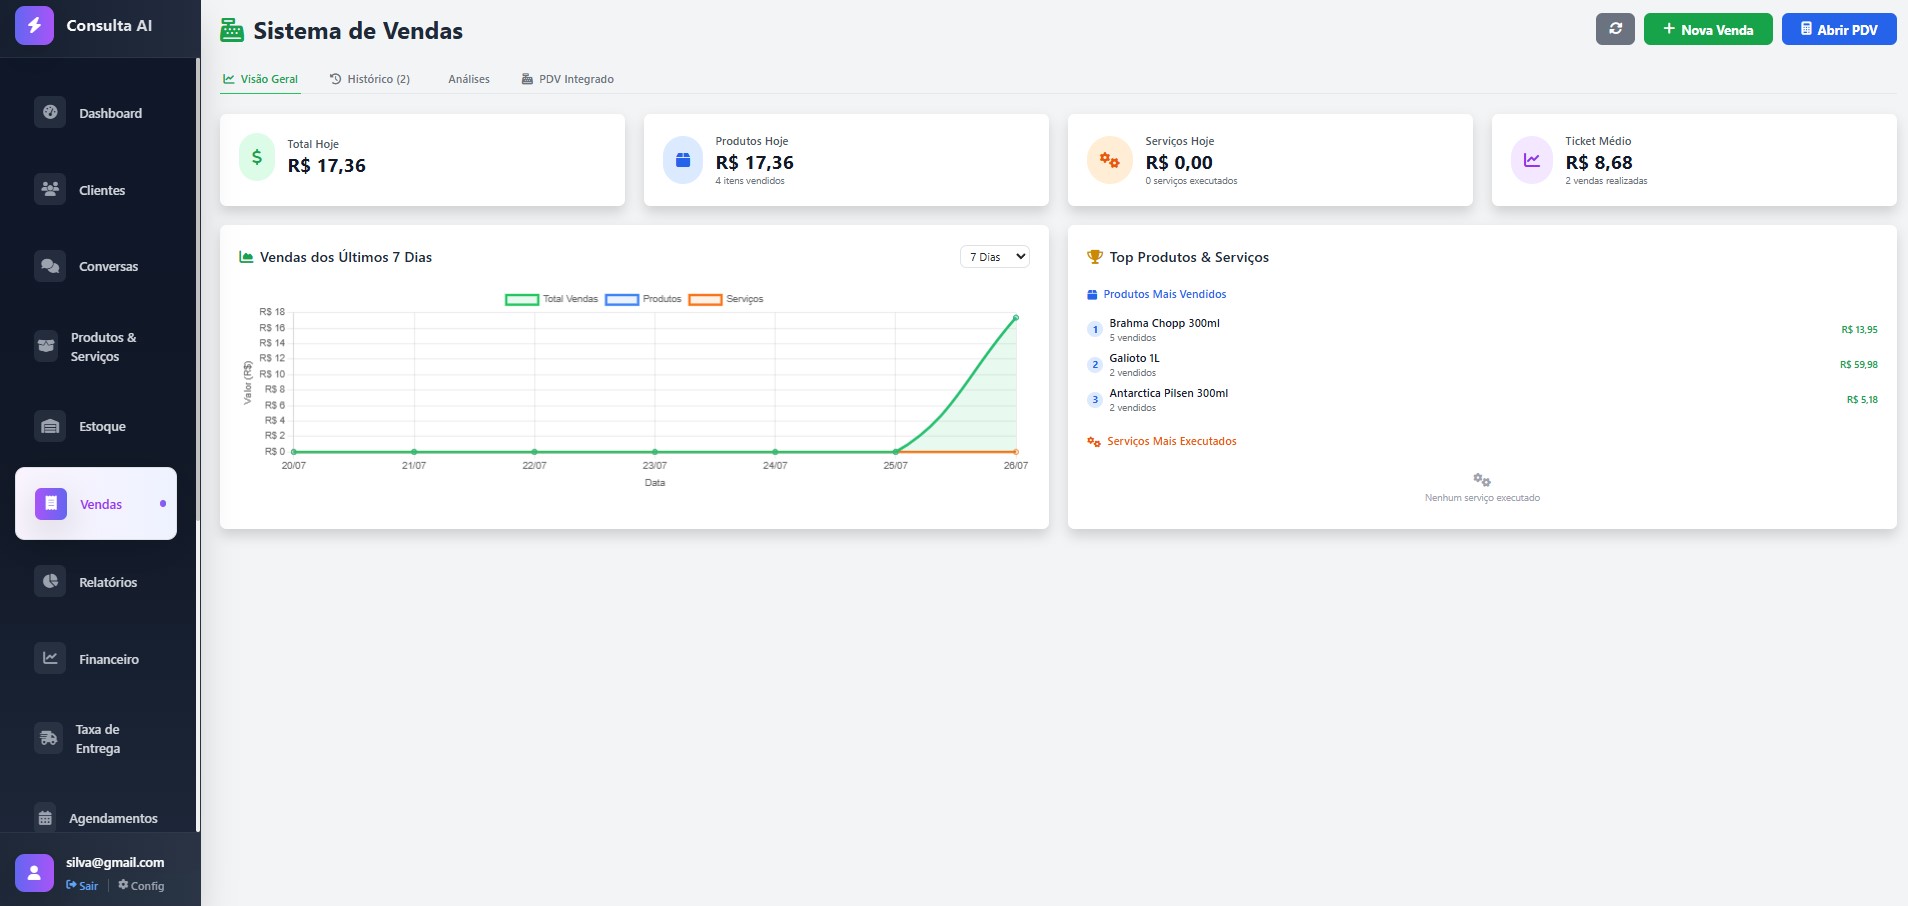Click the Nova Venda button
1908x906 pixels.
(1707, 29)
